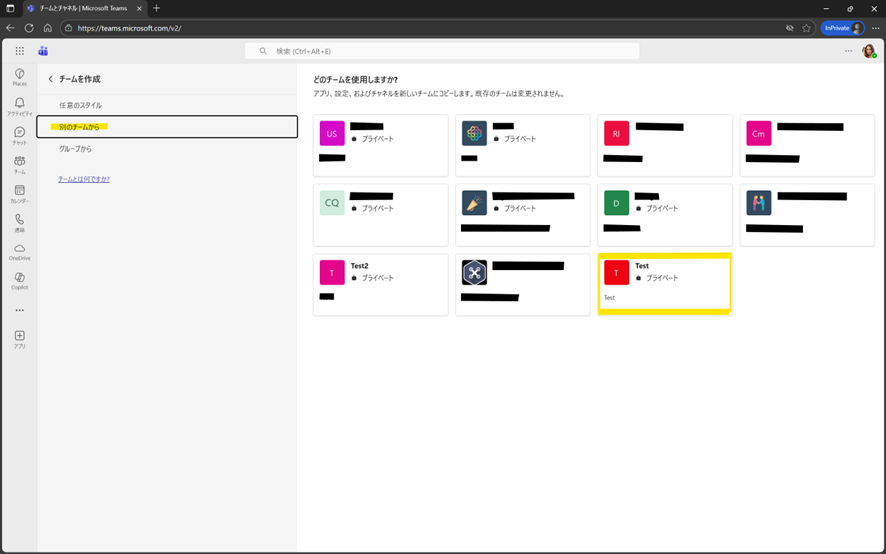
Task: Choose the RI team card
Action: click(664, 145)
